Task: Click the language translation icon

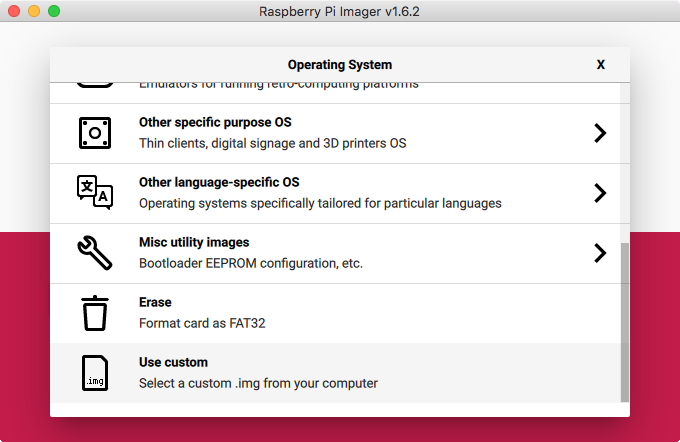Action: click(95, 193)
